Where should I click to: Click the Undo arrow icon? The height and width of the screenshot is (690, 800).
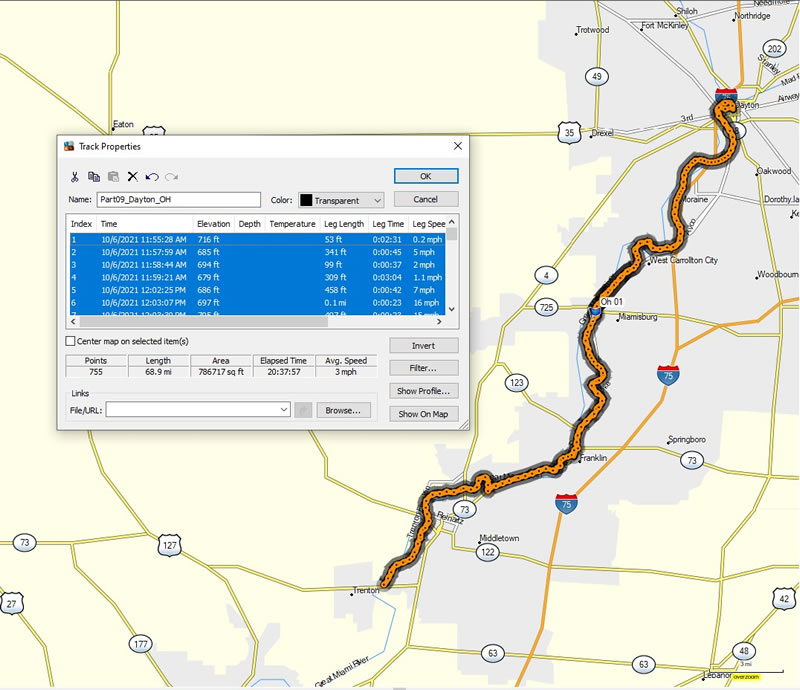[x=152, y=177]
